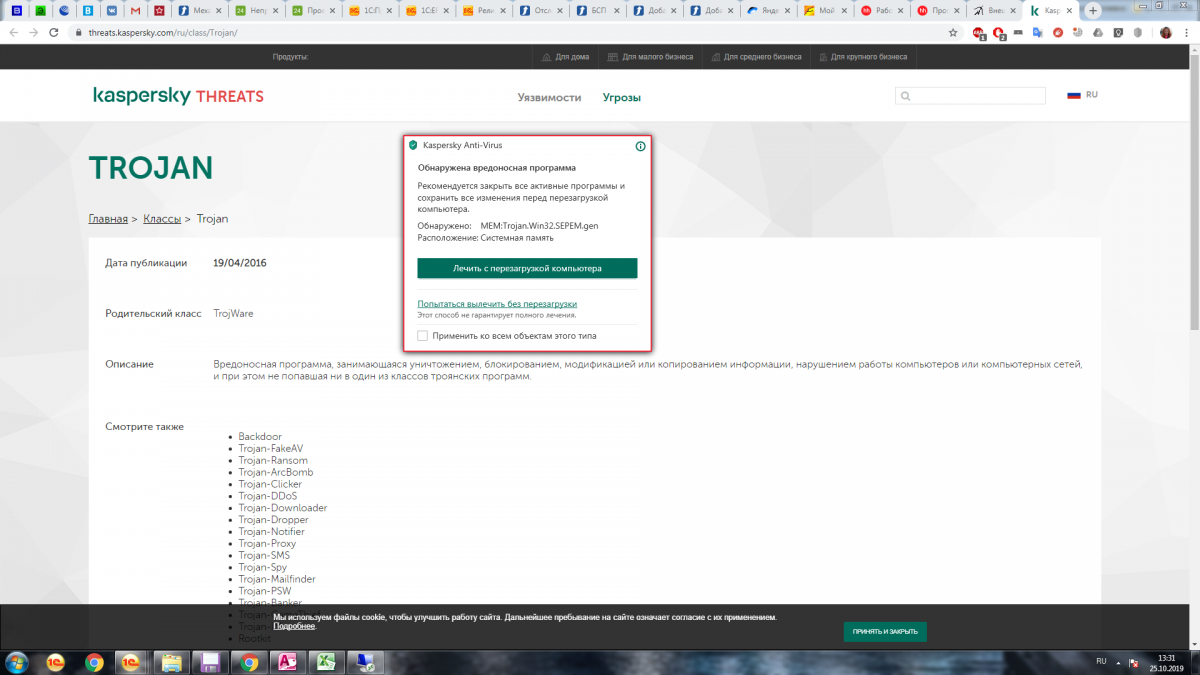This screenshot has width=1200, height=675.
Task: Open the Trojan-Notifier link
Action: pos(272,532)
